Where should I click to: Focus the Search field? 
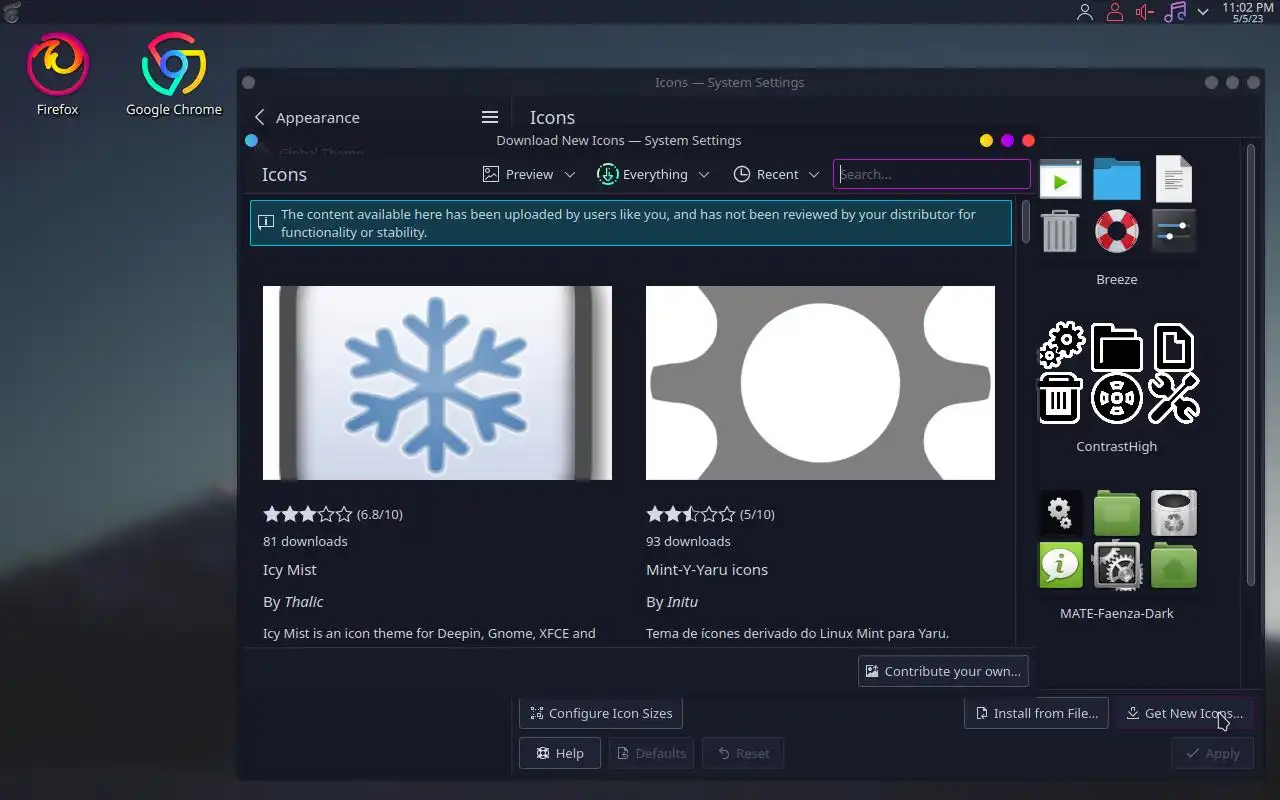pos(931,174)
